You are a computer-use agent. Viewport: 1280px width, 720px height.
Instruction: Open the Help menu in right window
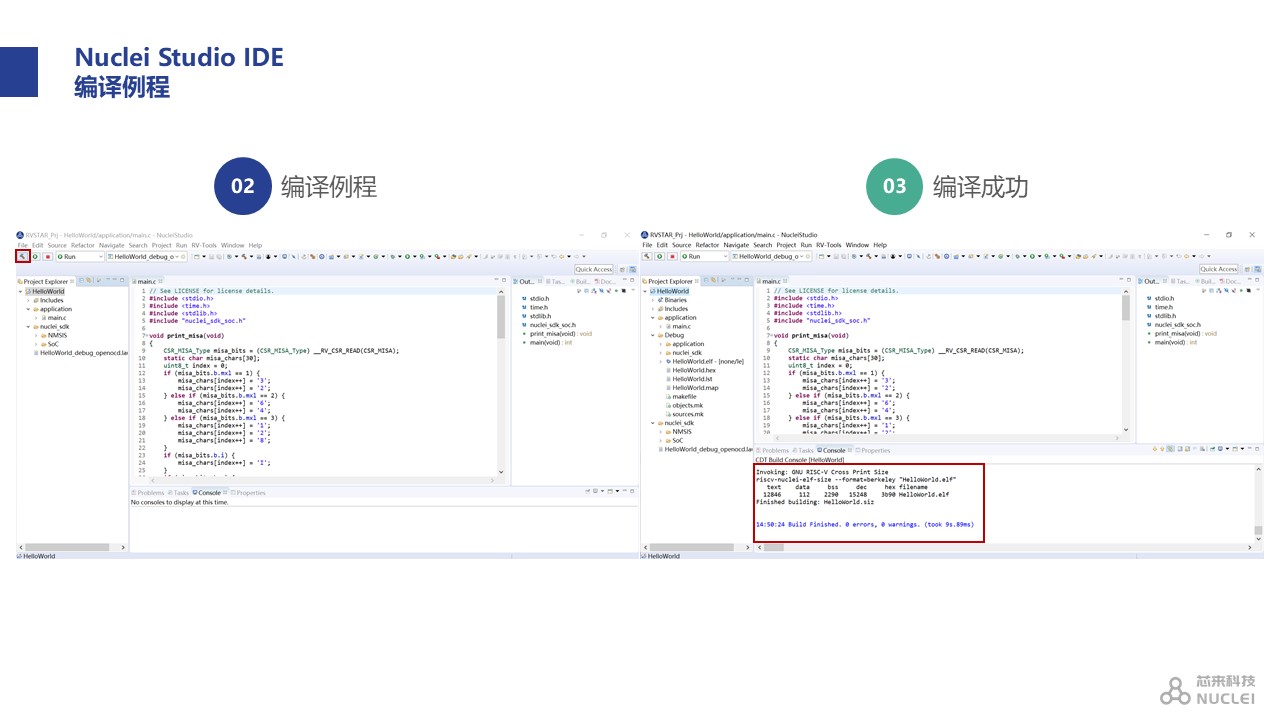(x=880, y=245)
